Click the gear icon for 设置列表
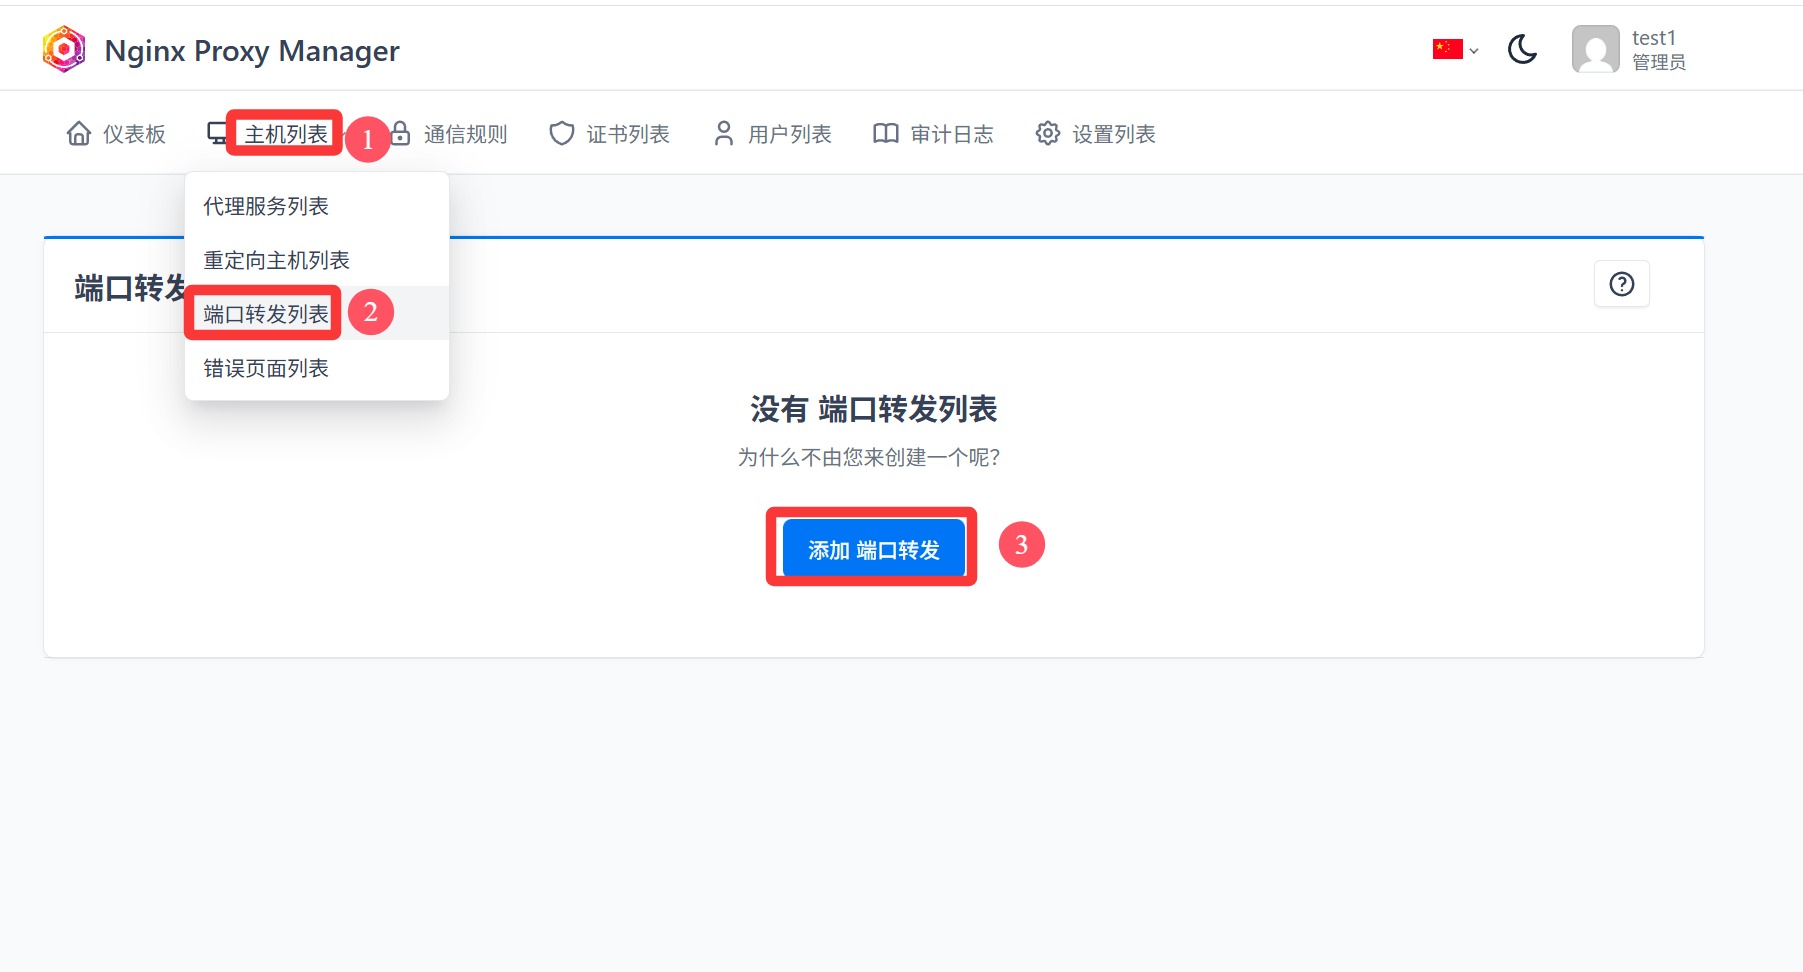Image resolution: width=1803 pixels, height=972 pixels. coord(1047,134)
